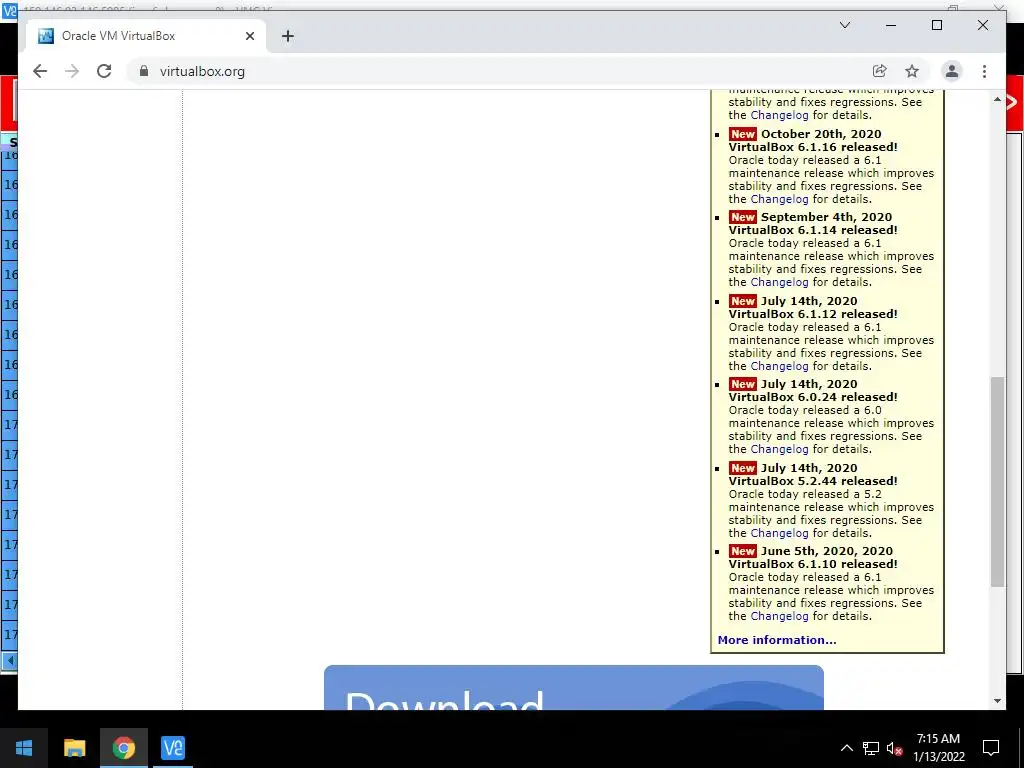Bookmark this page with the star icon

[x=912, y=71]
